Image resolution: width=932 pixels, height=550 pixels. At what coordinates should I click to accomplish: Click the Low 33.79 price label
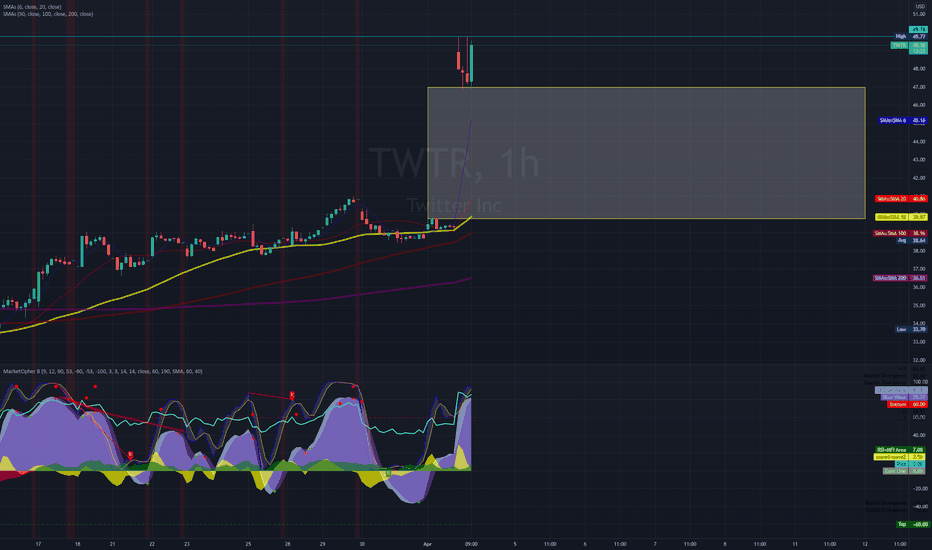point(911,329)
